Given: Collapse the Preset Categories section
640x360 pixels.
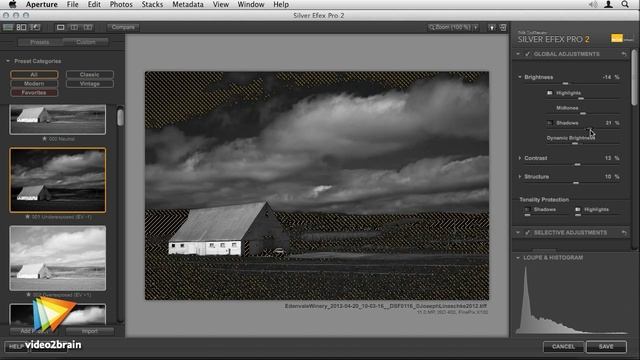Looking at the screenshot, I should click(x=8, y=61).
